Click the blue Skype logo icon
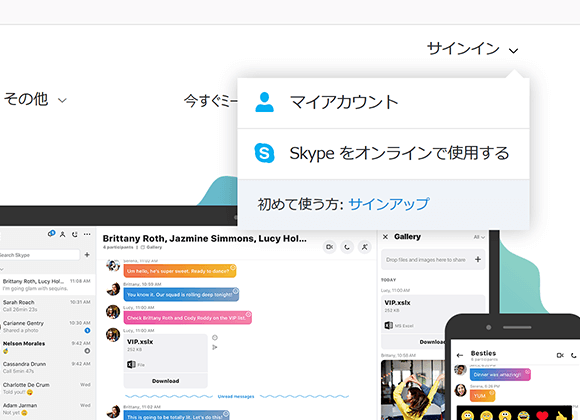Viewport: 580px width, 420px height. point(264,153)
